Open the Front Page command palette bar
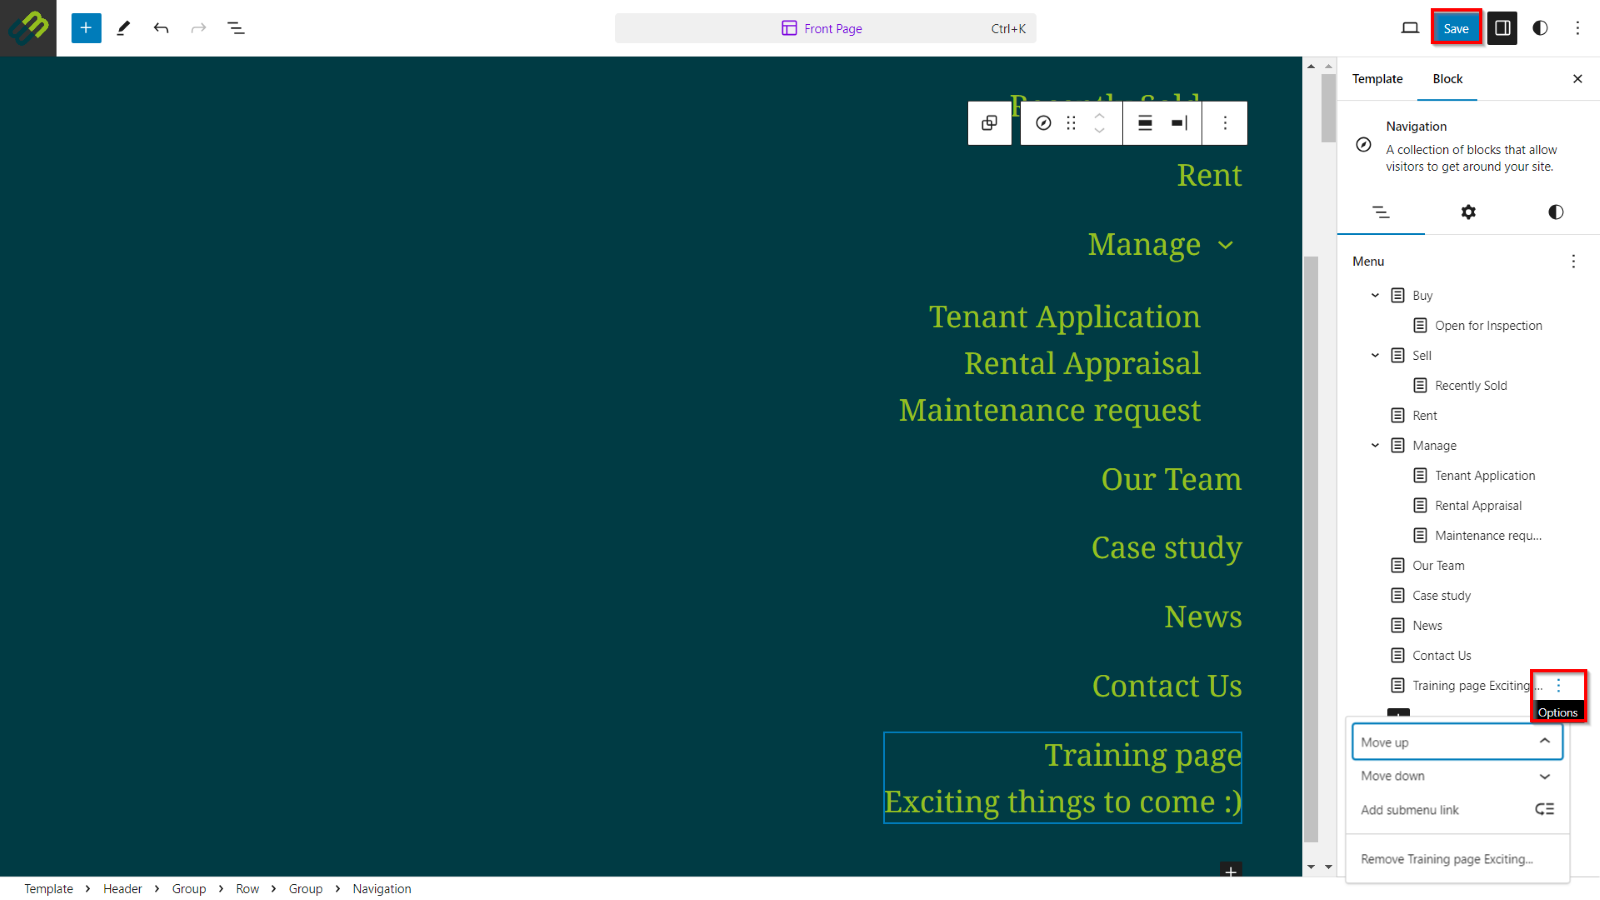This screenshot has height=900, width=1600. click(x=825, y=28)
